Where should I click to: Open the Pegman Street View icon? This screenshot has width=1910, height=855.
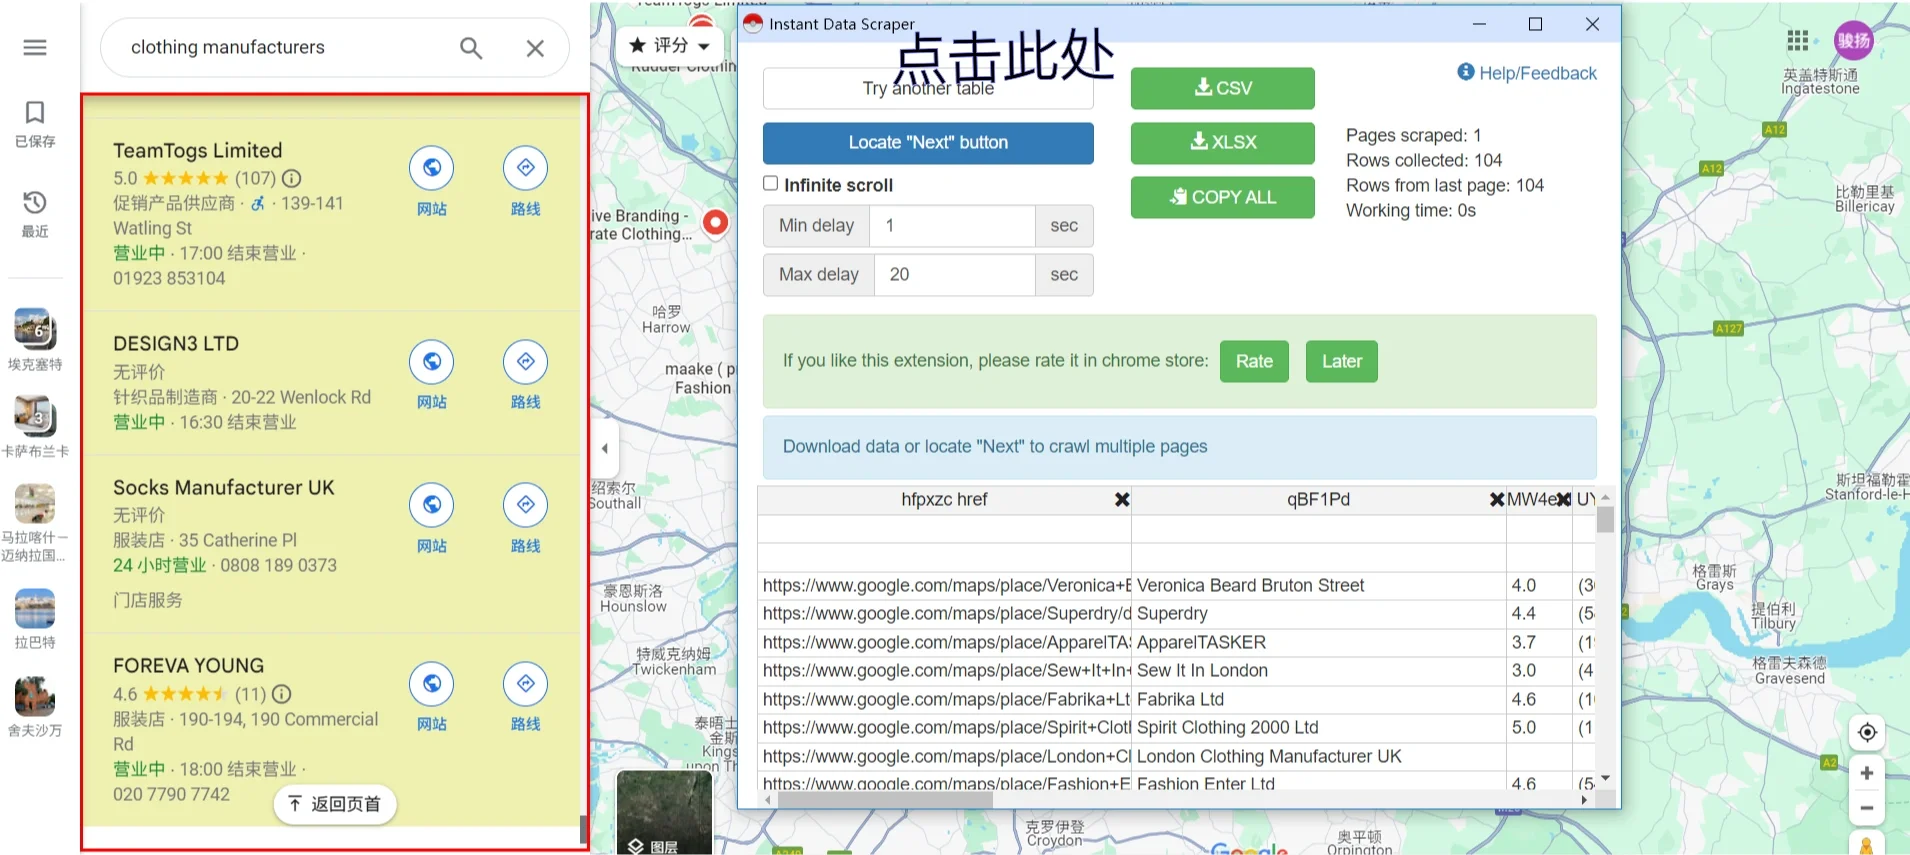point(1866,845)
